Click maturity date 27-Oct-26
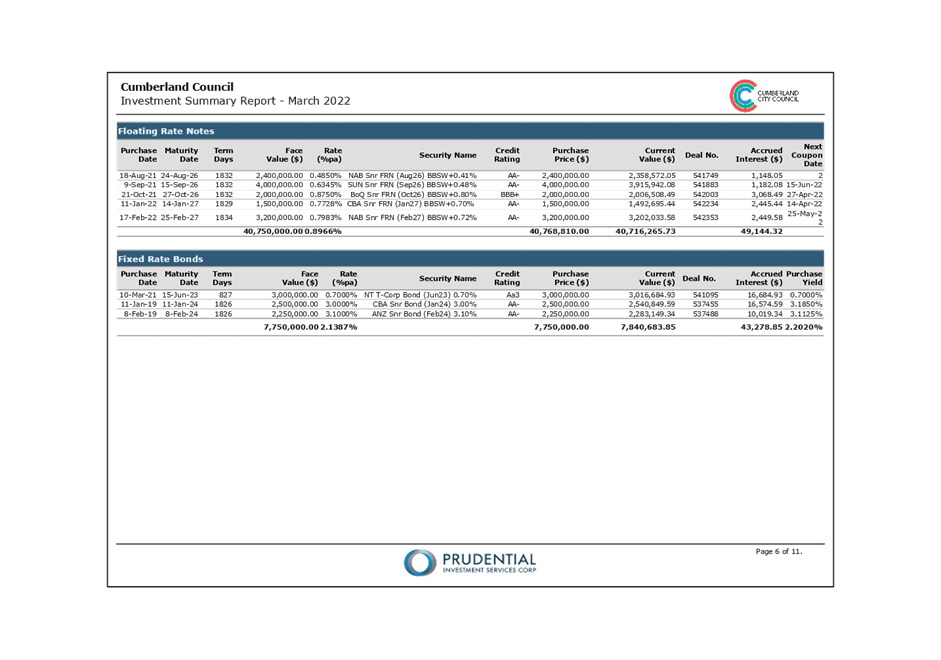 (180, 194)
